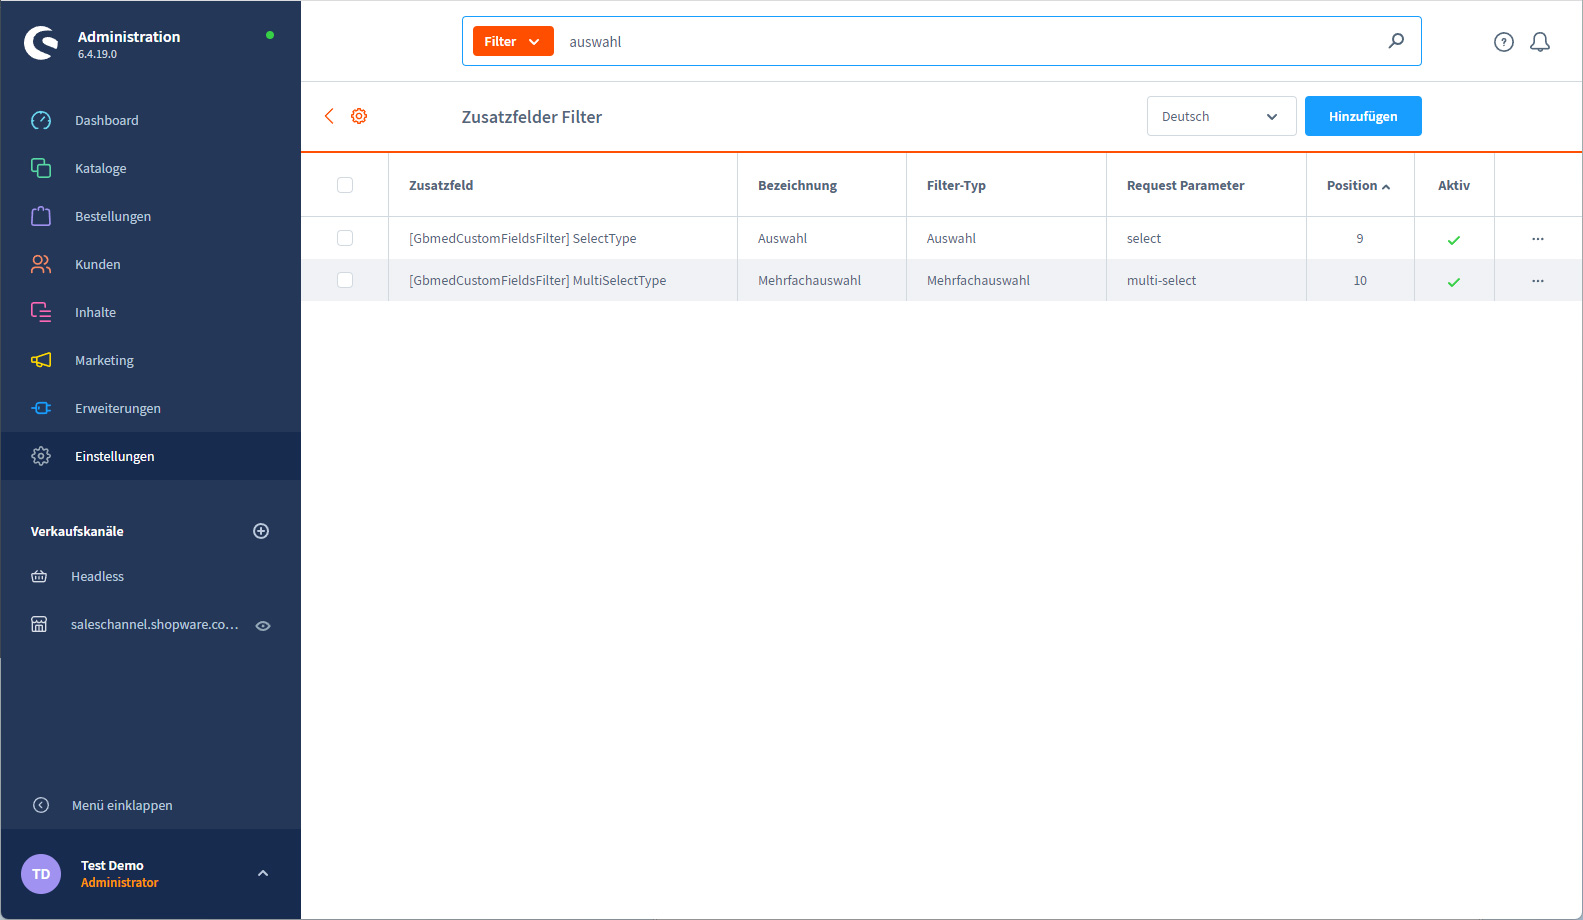Click the Shopware logo icon
This screenshot has width=1583, height=920.
[41, 43]
